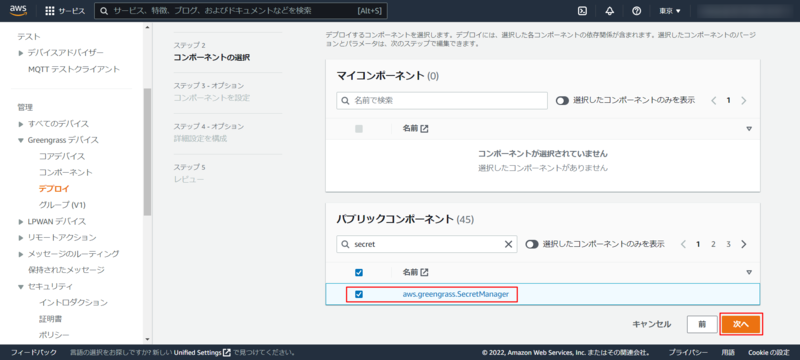Viewport: 800px width, 360px height.
Task: Go to previous page in パブリックコンポーネント pagination
Action: (683, 244)
